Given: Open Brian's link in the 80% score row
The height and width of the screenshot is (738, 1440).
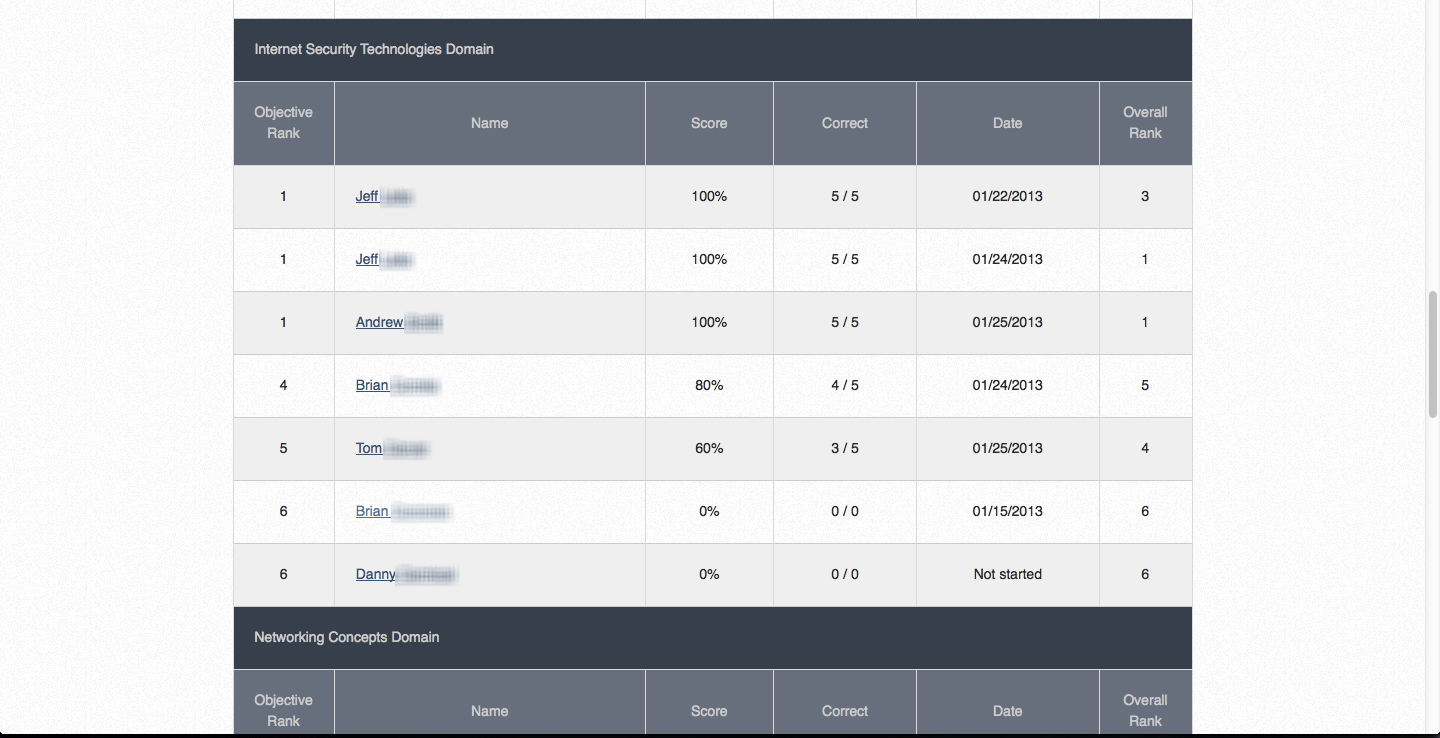Looking at the screenshot, I should click(372, 385).
